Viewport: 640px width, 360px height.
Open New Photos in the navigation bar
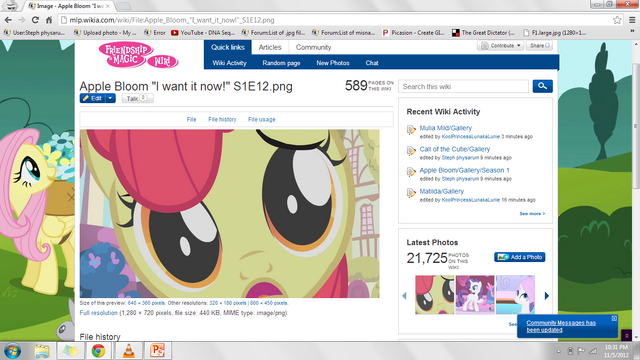pos(333,63)
